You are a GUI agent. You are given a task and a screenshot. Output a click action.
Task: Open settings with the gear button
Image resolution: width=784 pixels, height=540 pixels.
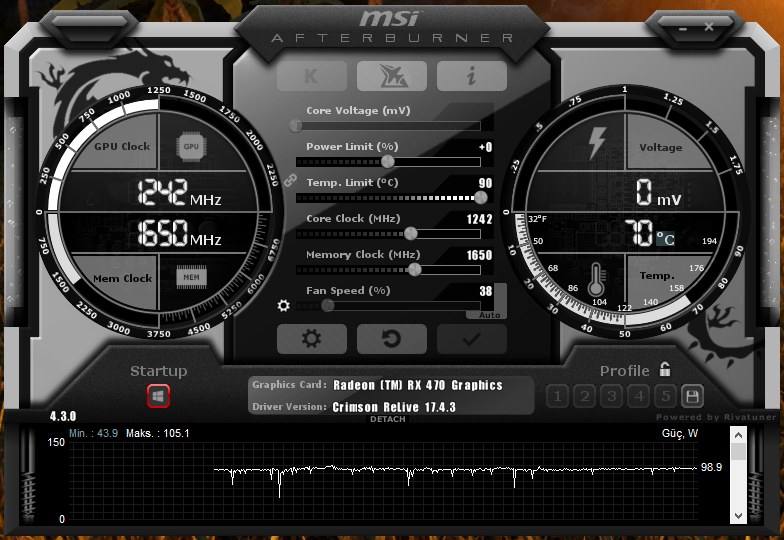[x=311, y=339]
